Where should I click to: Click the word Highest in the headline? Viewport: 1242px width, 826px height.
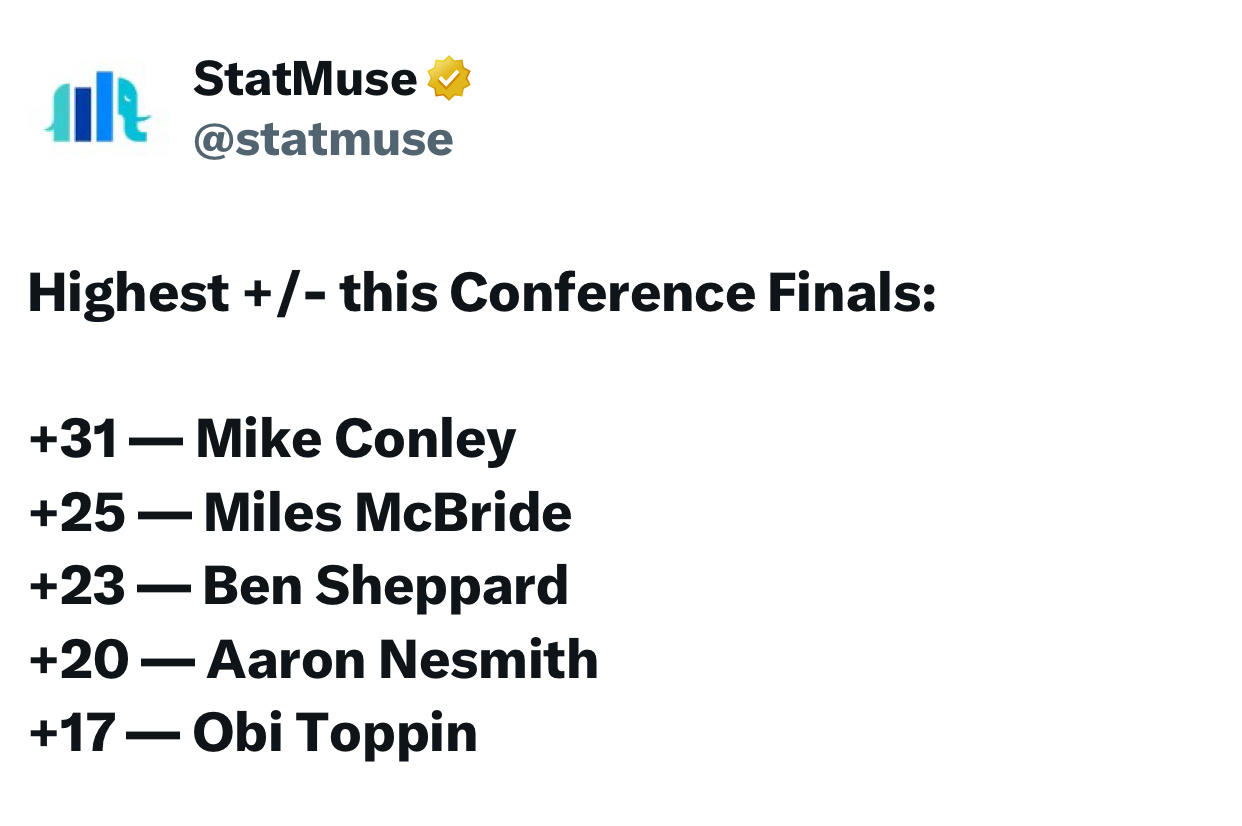click(x=129, y=293)
